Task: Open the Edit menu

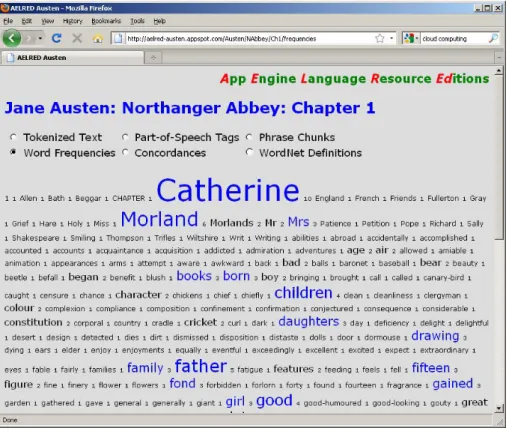Action: click(x=27, y=21)
